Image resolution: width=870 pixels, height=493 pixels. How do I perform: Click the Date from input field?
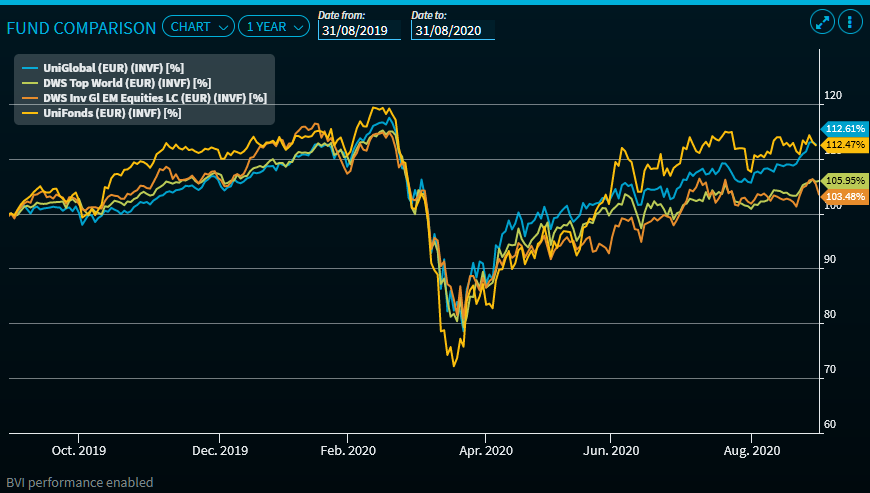(359, 31)
